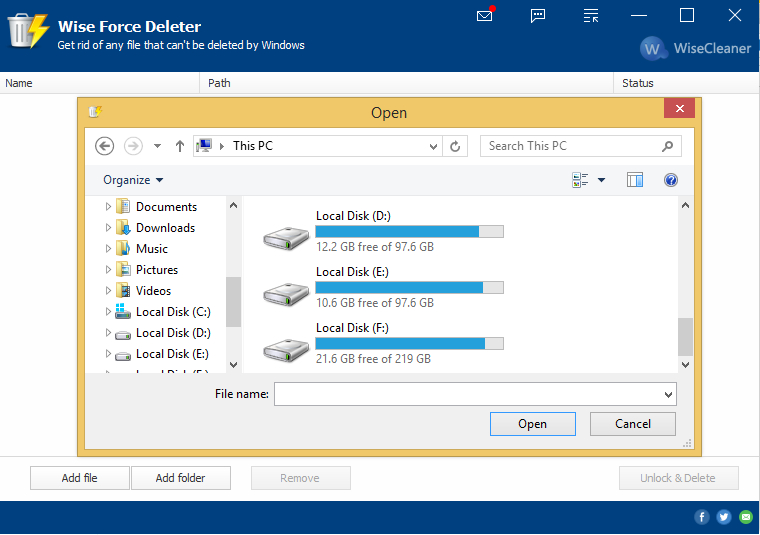This screenshot has width=760, height=535.
Task: Click the Local Disk (E:) usage bar
Action: click(410, 288)
